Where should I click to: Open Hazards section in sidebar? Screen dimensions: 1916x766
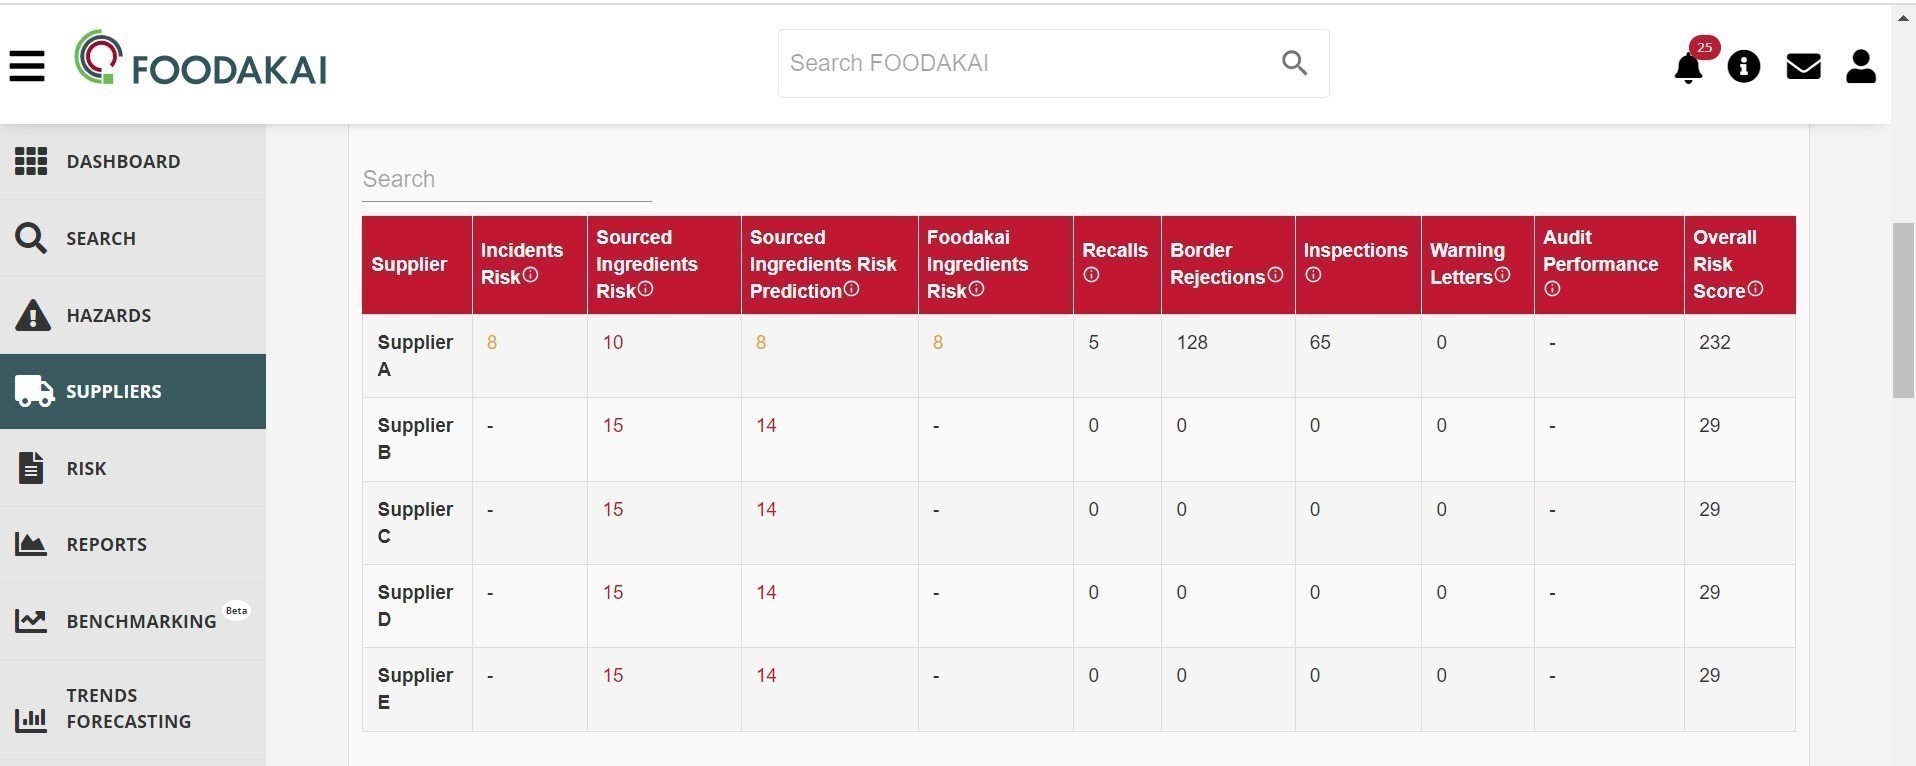[109, 316]
